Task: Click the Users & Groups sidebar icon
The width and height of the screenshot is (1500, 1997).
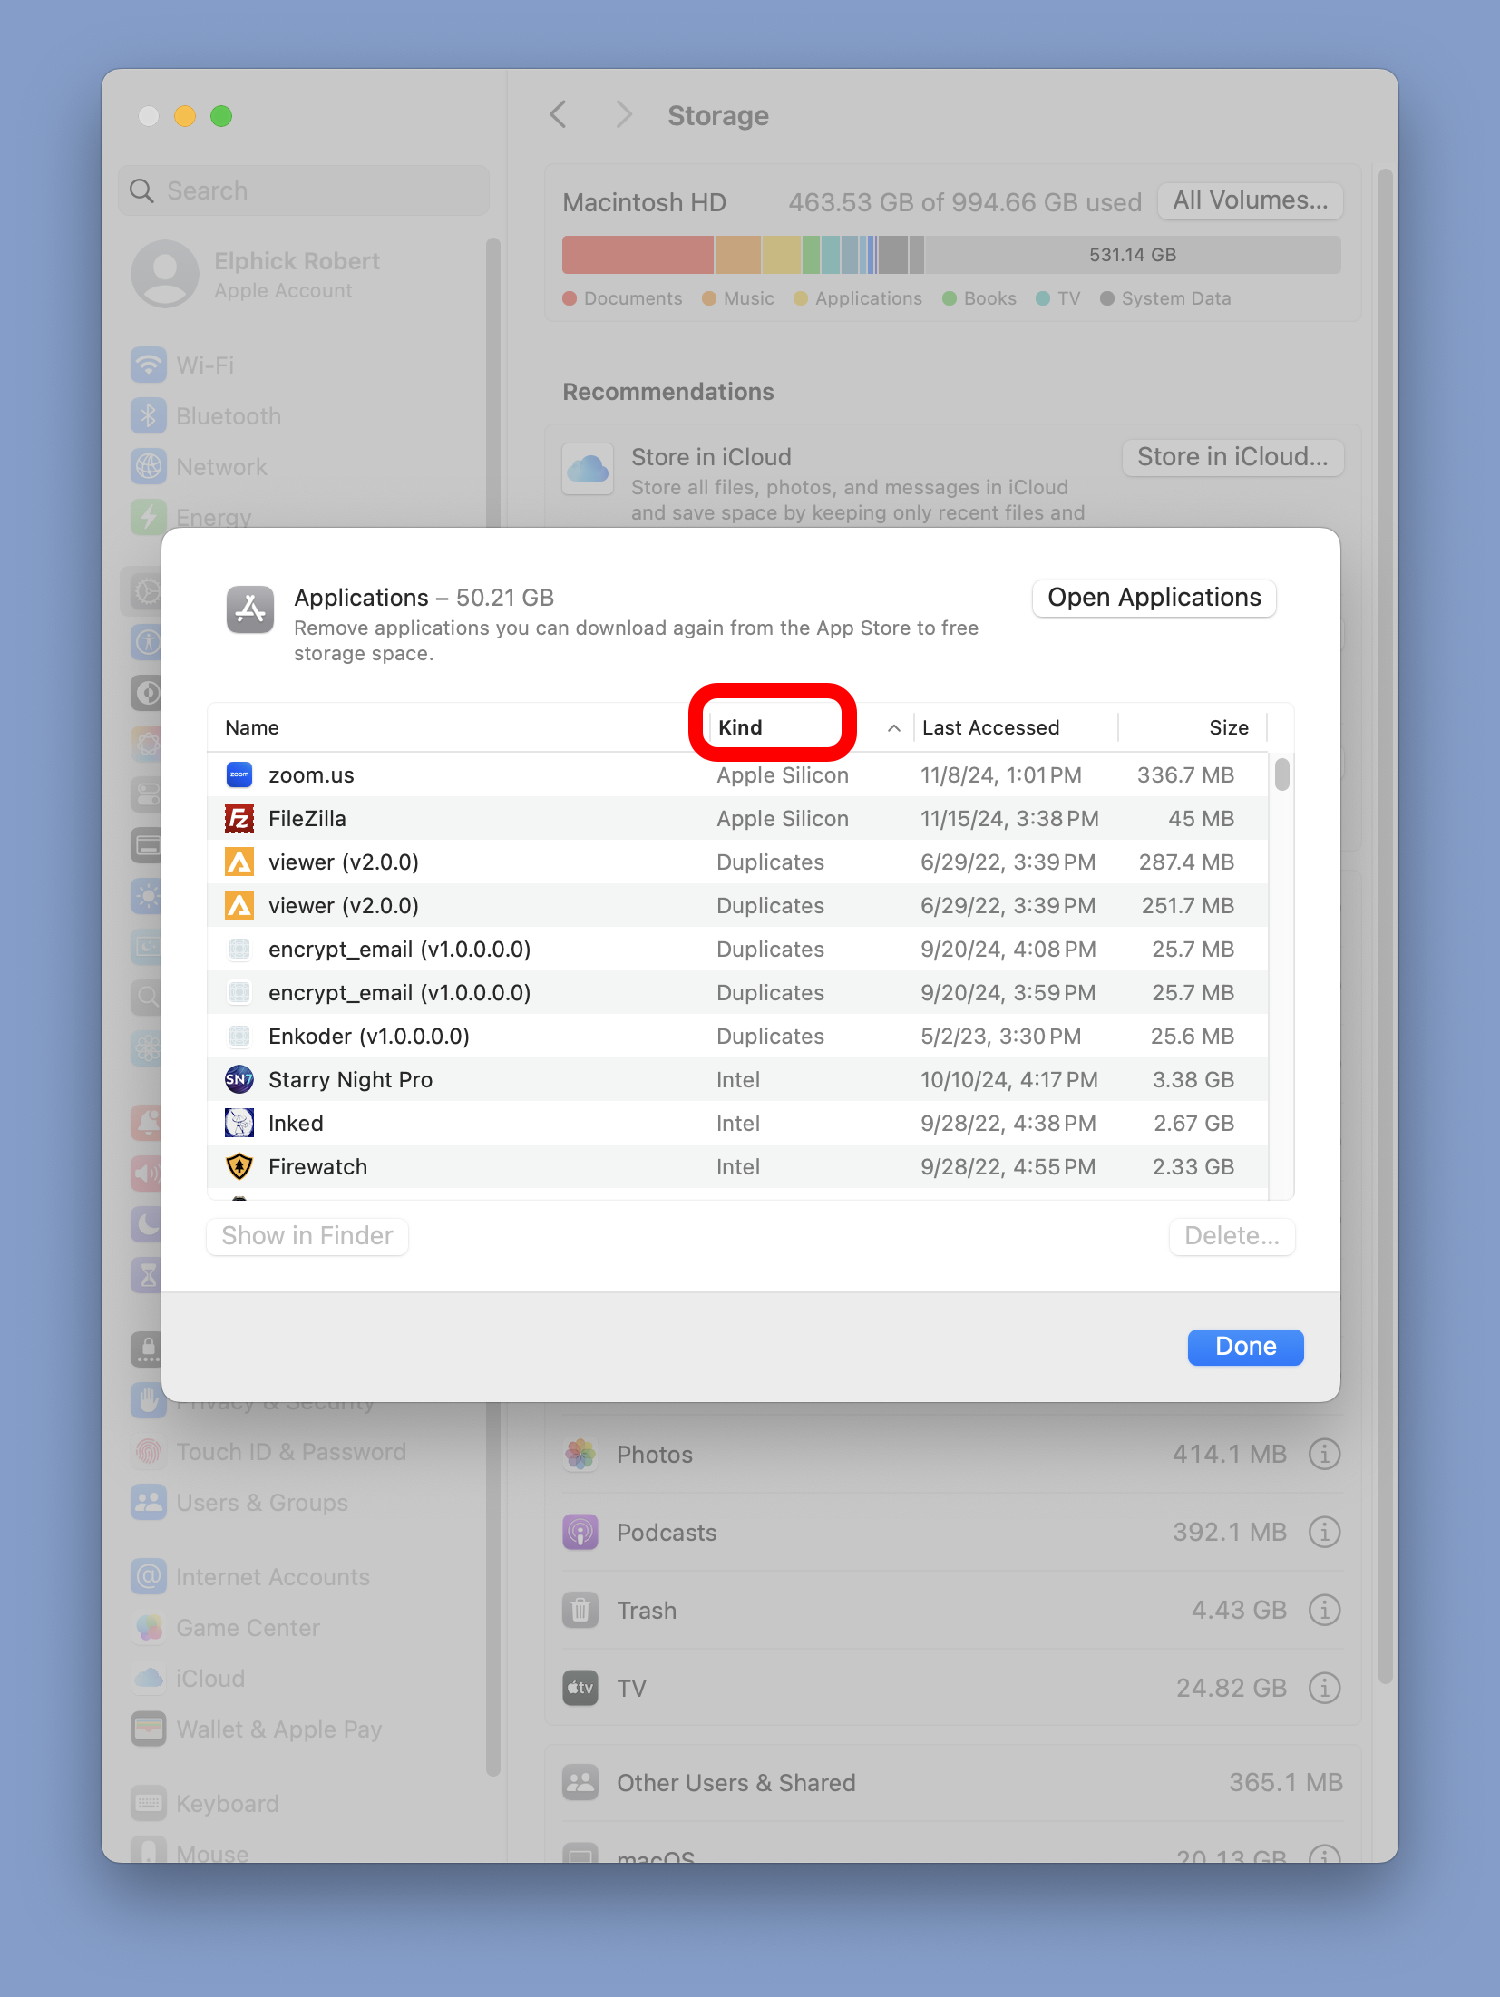Action: (149, 1502)
